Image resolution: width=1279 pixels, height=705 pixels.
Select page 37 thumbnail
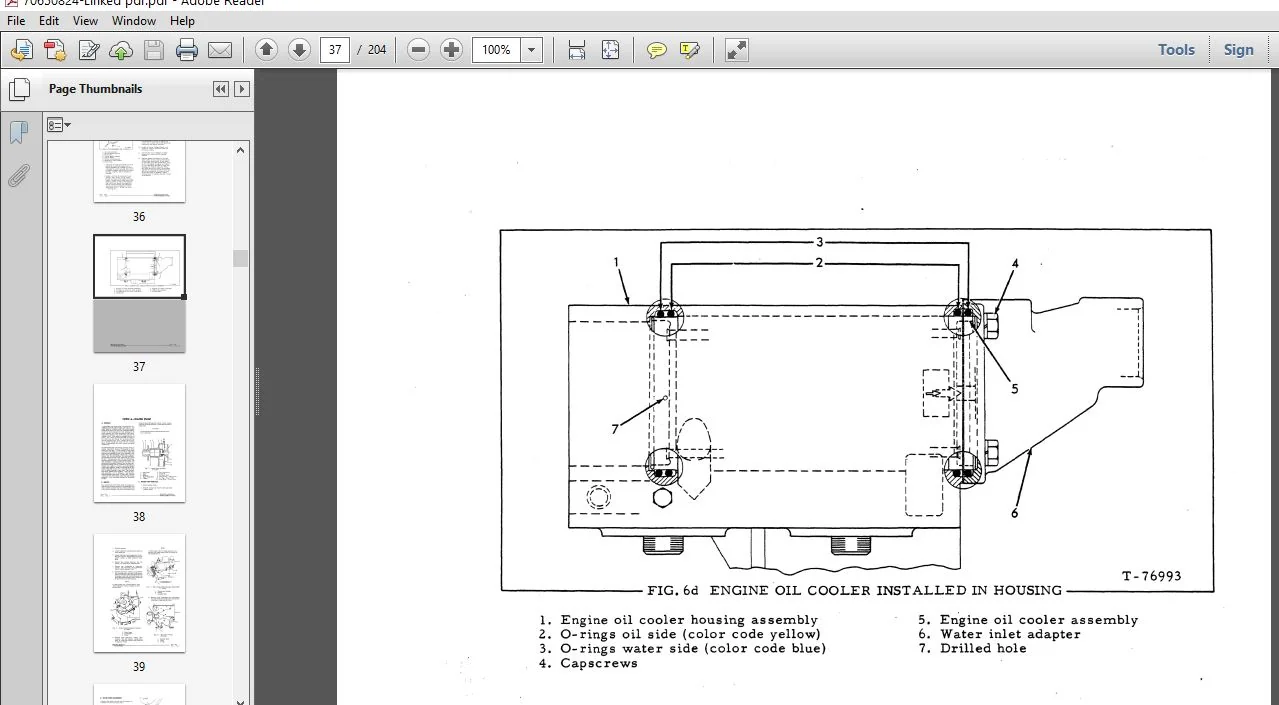point(139,294)
